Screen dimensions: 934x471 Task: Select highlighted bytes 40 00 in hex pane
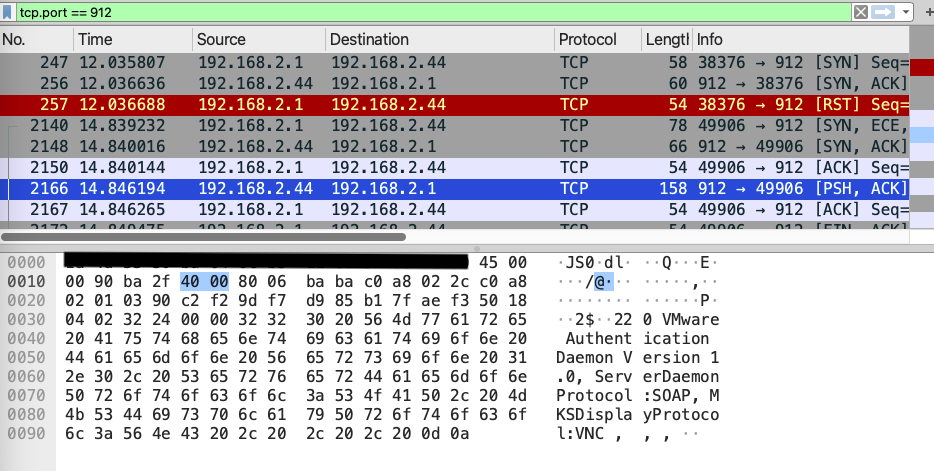pyautogui.click(x=204, y=281)
